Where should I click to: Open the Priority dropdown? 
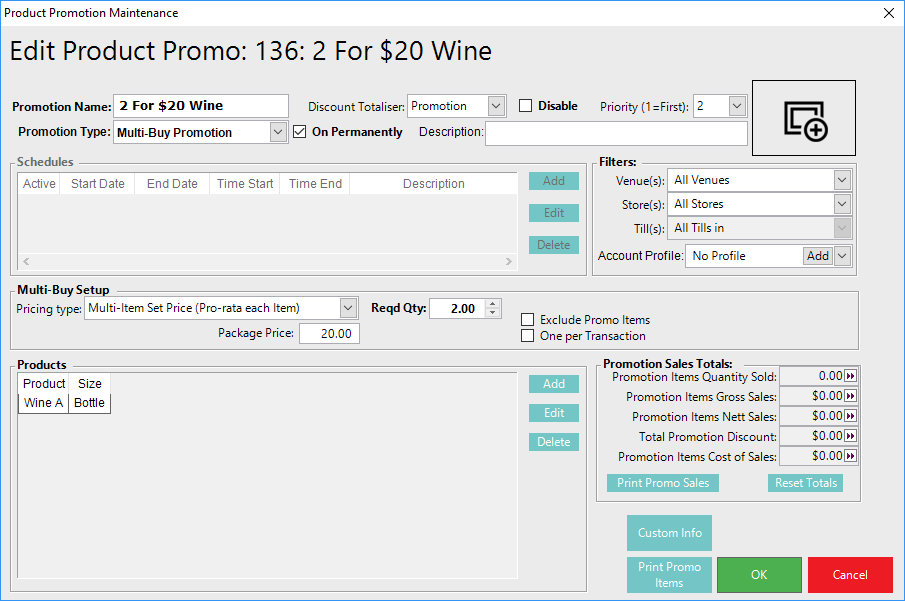pyautogui.click(x=737, y=106)
